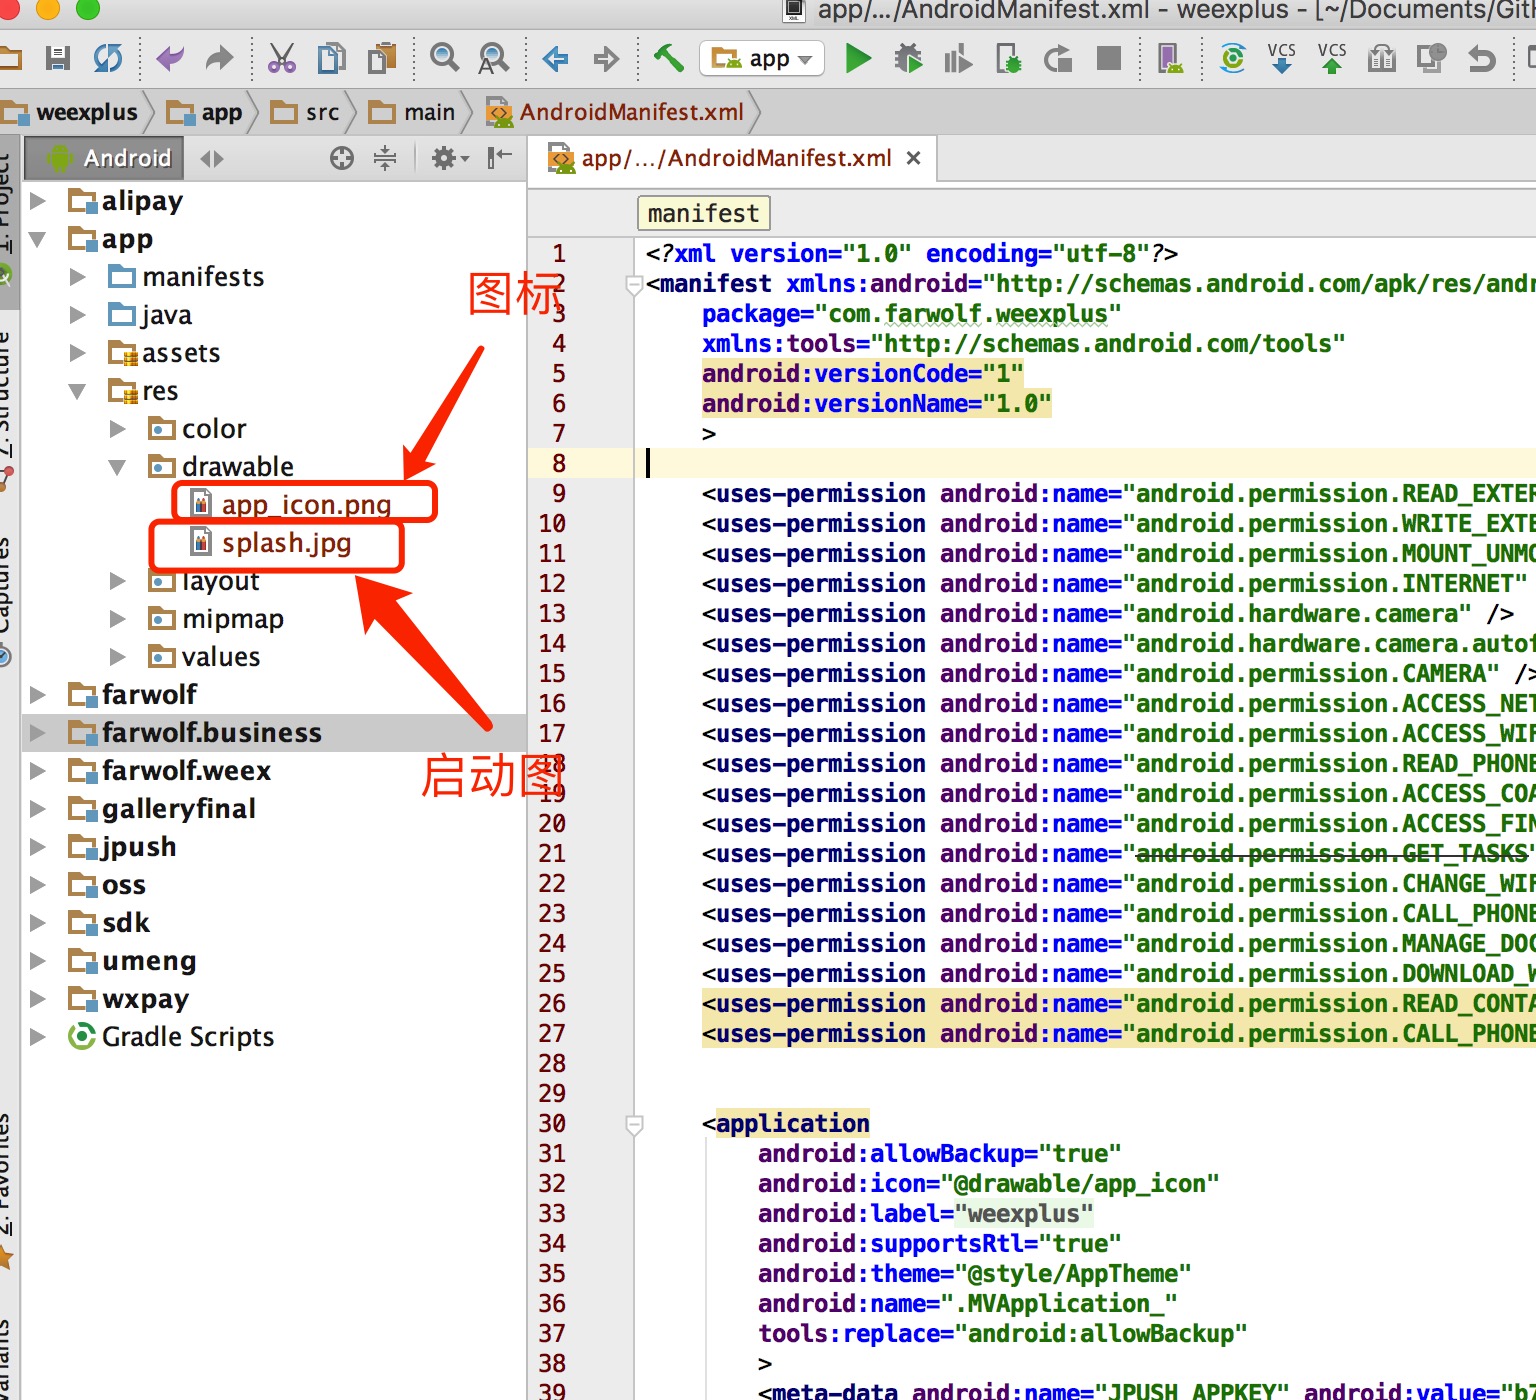1536x1400 pixels.
Task: Select the splash.jpg file in the tree
Action: [286, 543]
